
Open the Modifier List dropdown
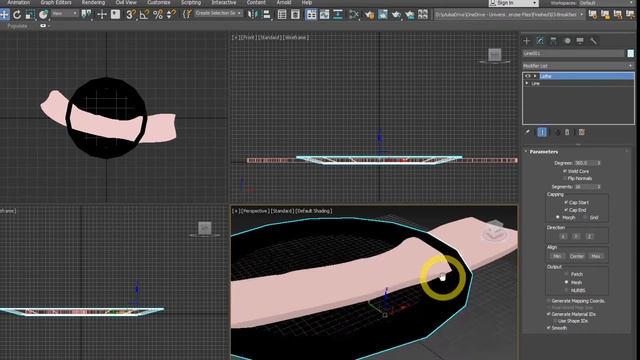(x=578, y=66)
